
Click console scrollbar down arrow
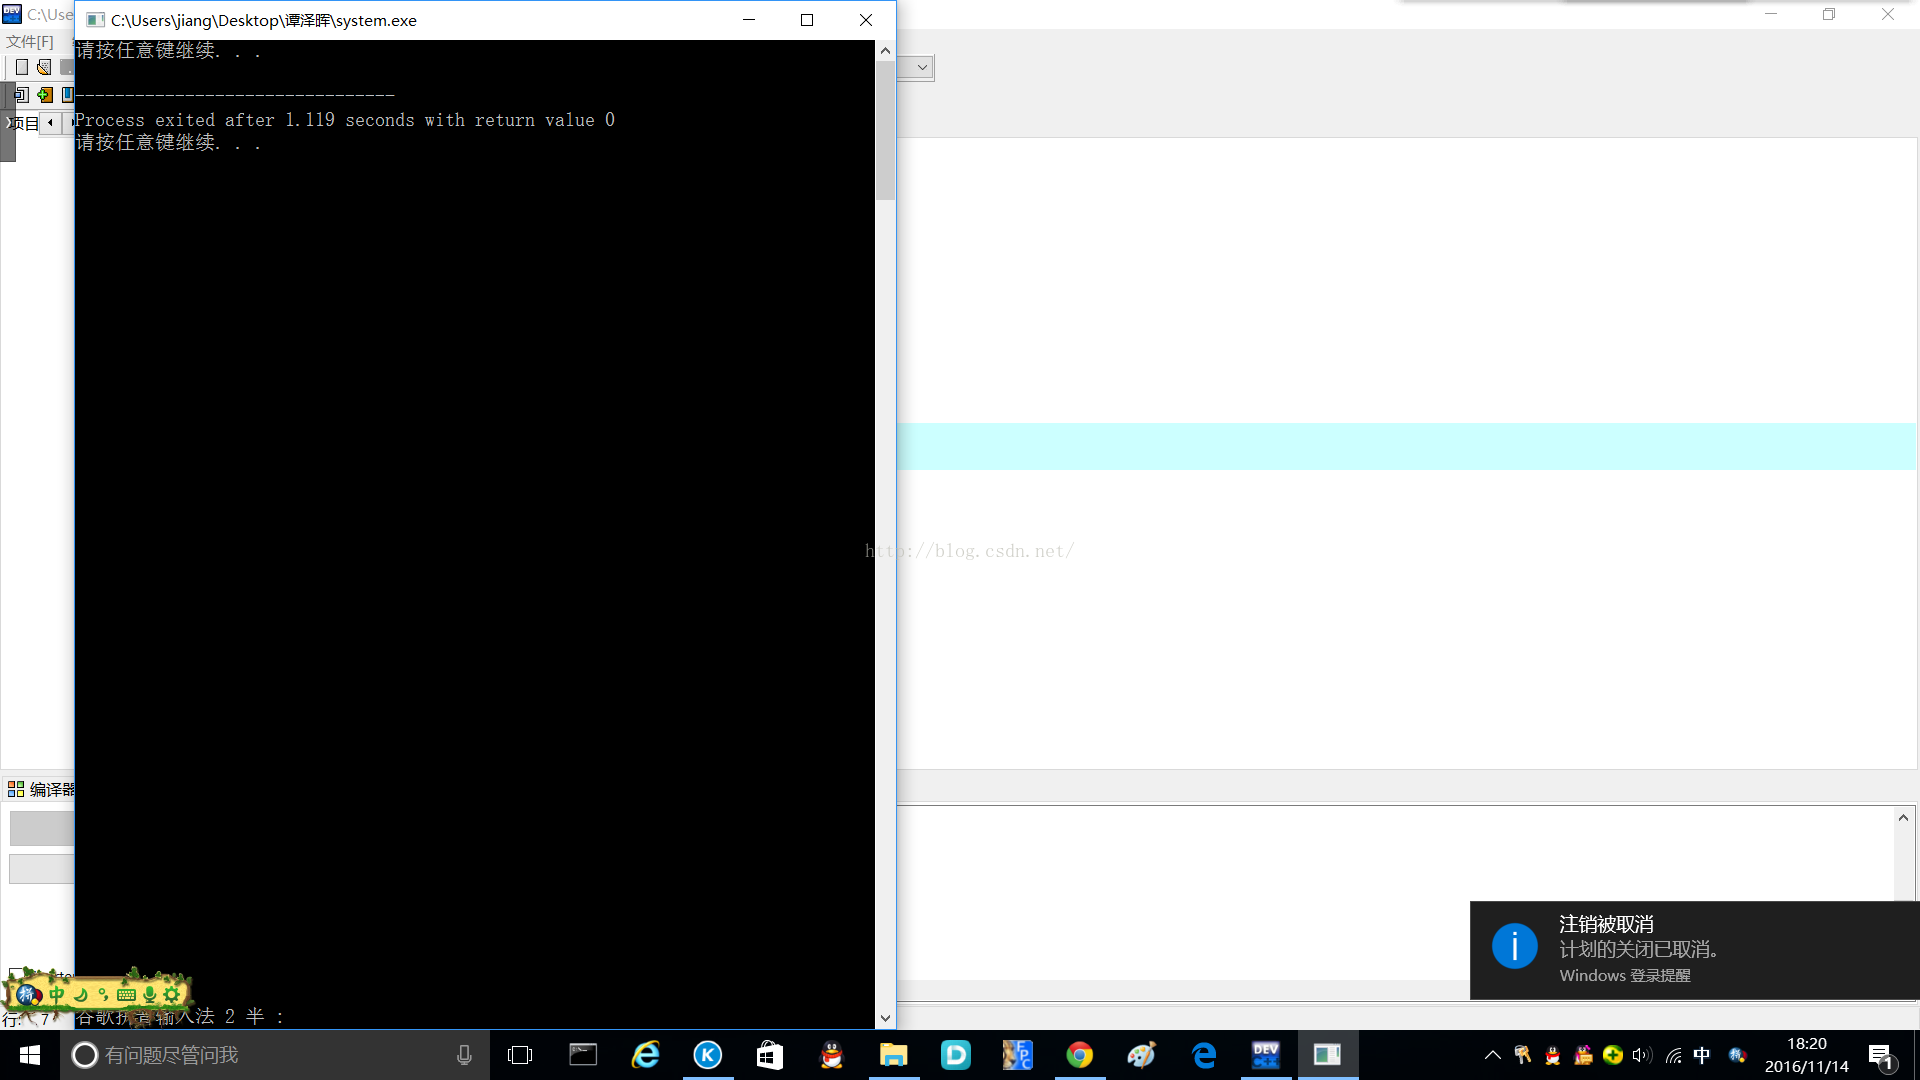click(x=885, y=1018)
